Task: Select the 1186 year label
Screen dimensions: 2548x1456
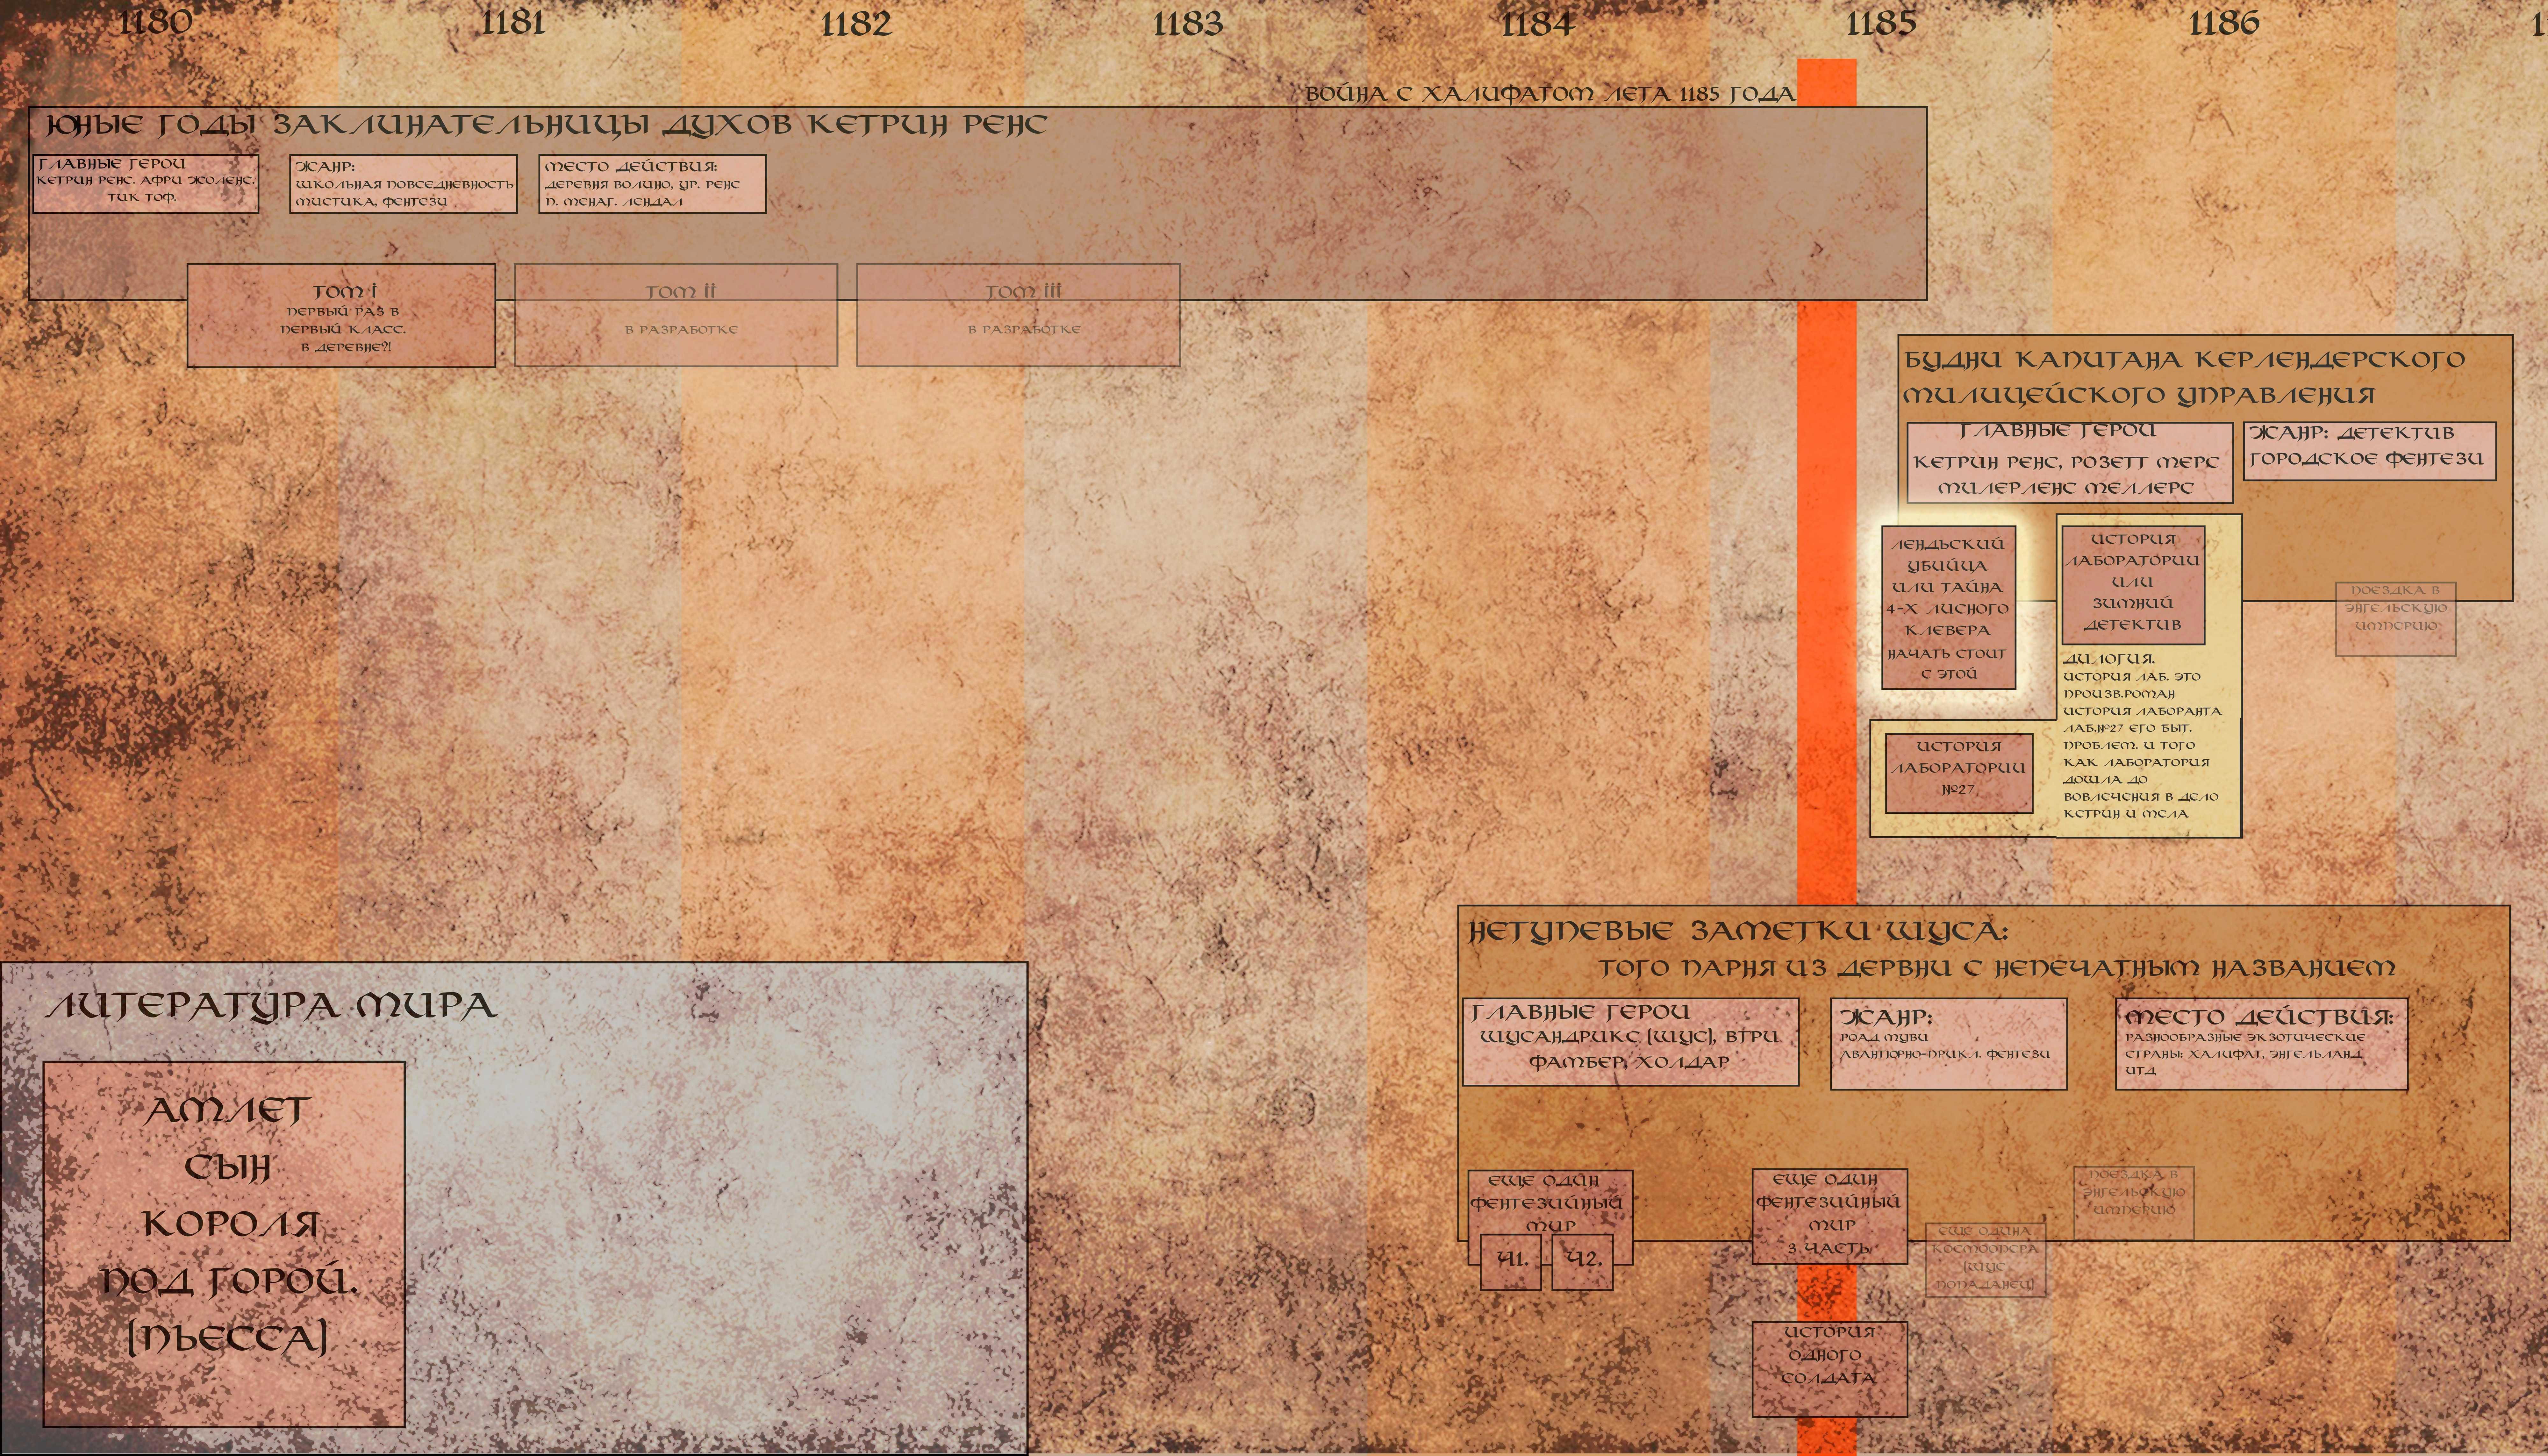Action: click(x=2224, y=22)
